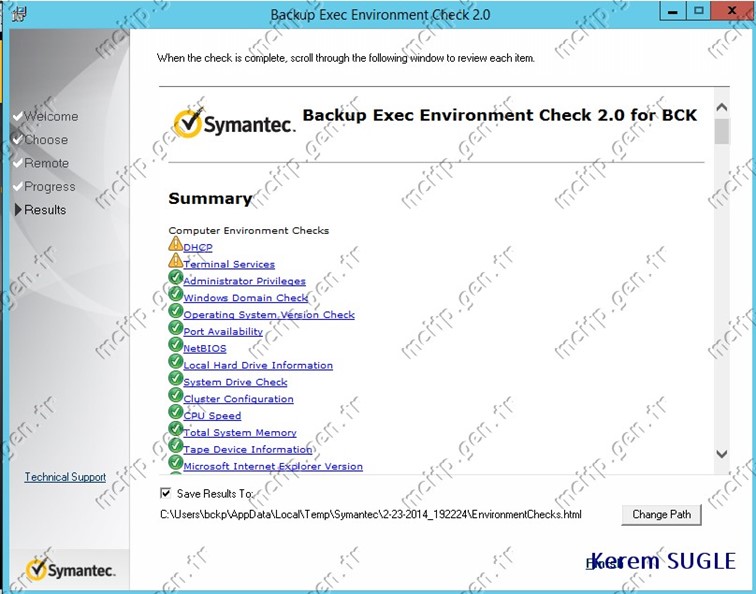The height and width of the screenshot is (594, 756).
Task: Click green check icon beside Tape Device Information
Action: tap(176, 446)
